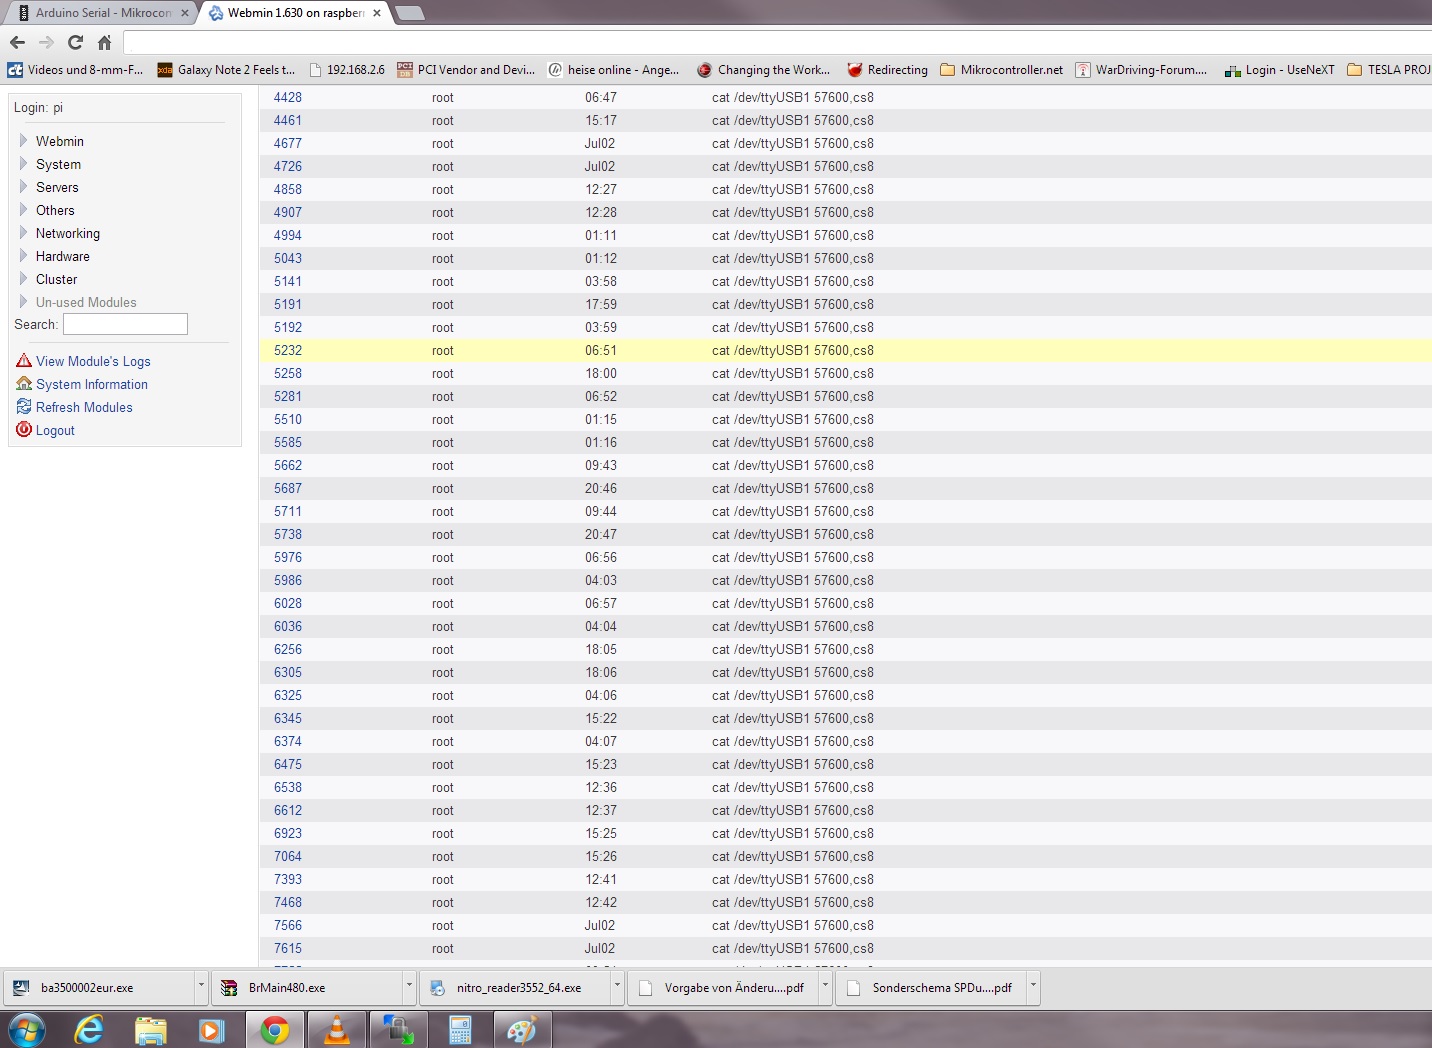The image size is (1432, 1048).
Task: Open Changing the Work... bookmark
Action: [x=764, y=70]
